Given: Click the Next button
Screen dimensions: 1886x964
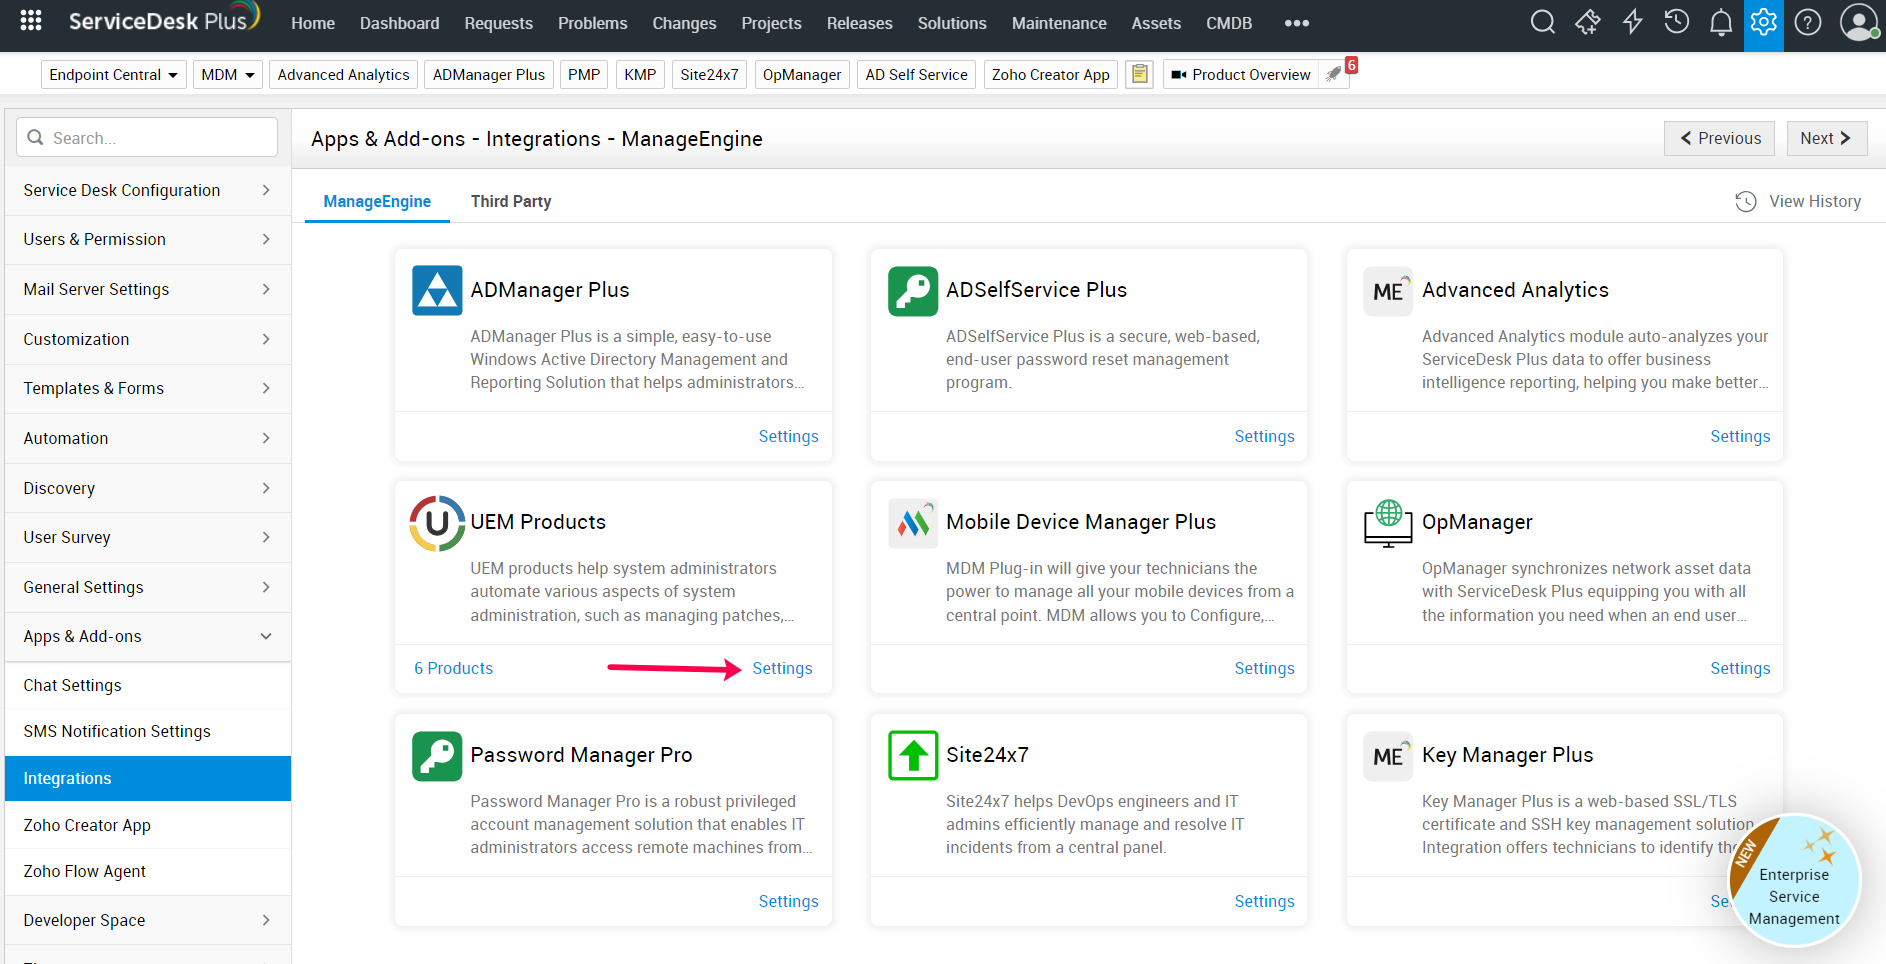Looking at the screenshot, I should [x=1825, y=138].
